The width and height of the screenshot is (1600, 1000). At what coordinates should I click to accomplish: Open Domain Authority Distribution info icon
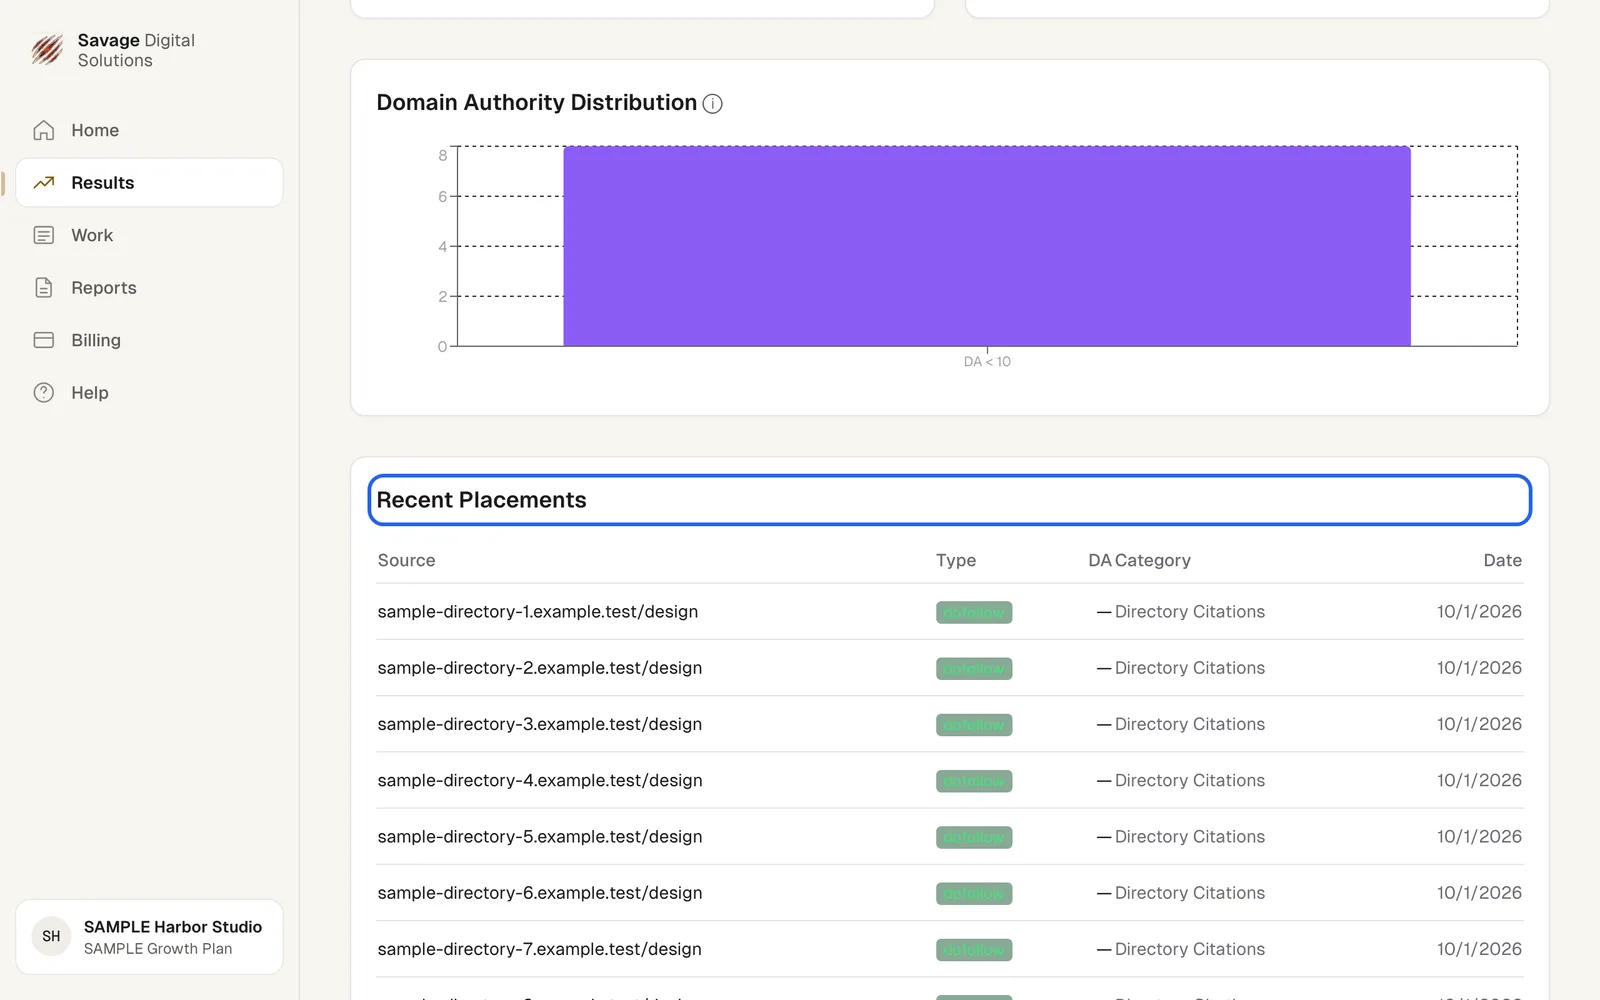tap(712, 104)
